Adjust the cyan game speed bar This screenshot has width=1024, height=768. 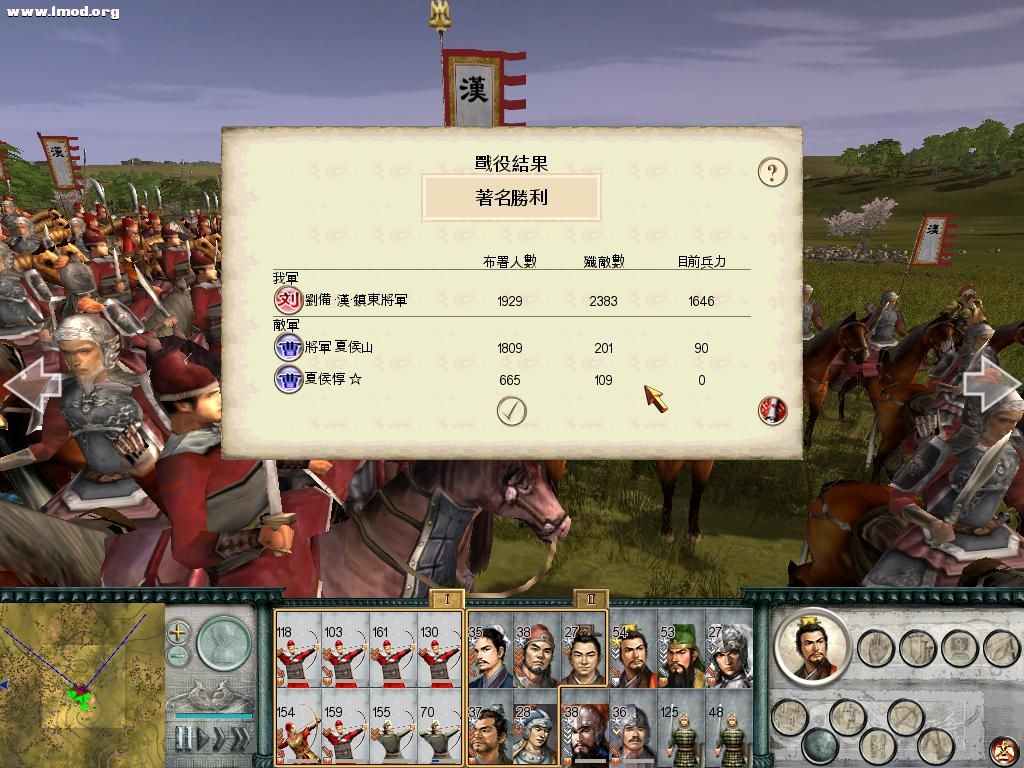(214, 716)
